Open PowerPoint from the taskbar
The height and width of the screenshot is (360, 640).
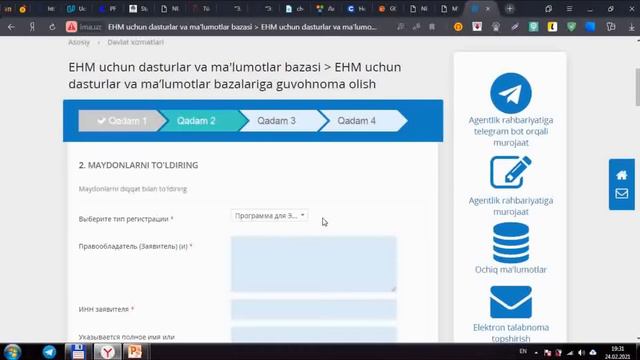[135, 351]
